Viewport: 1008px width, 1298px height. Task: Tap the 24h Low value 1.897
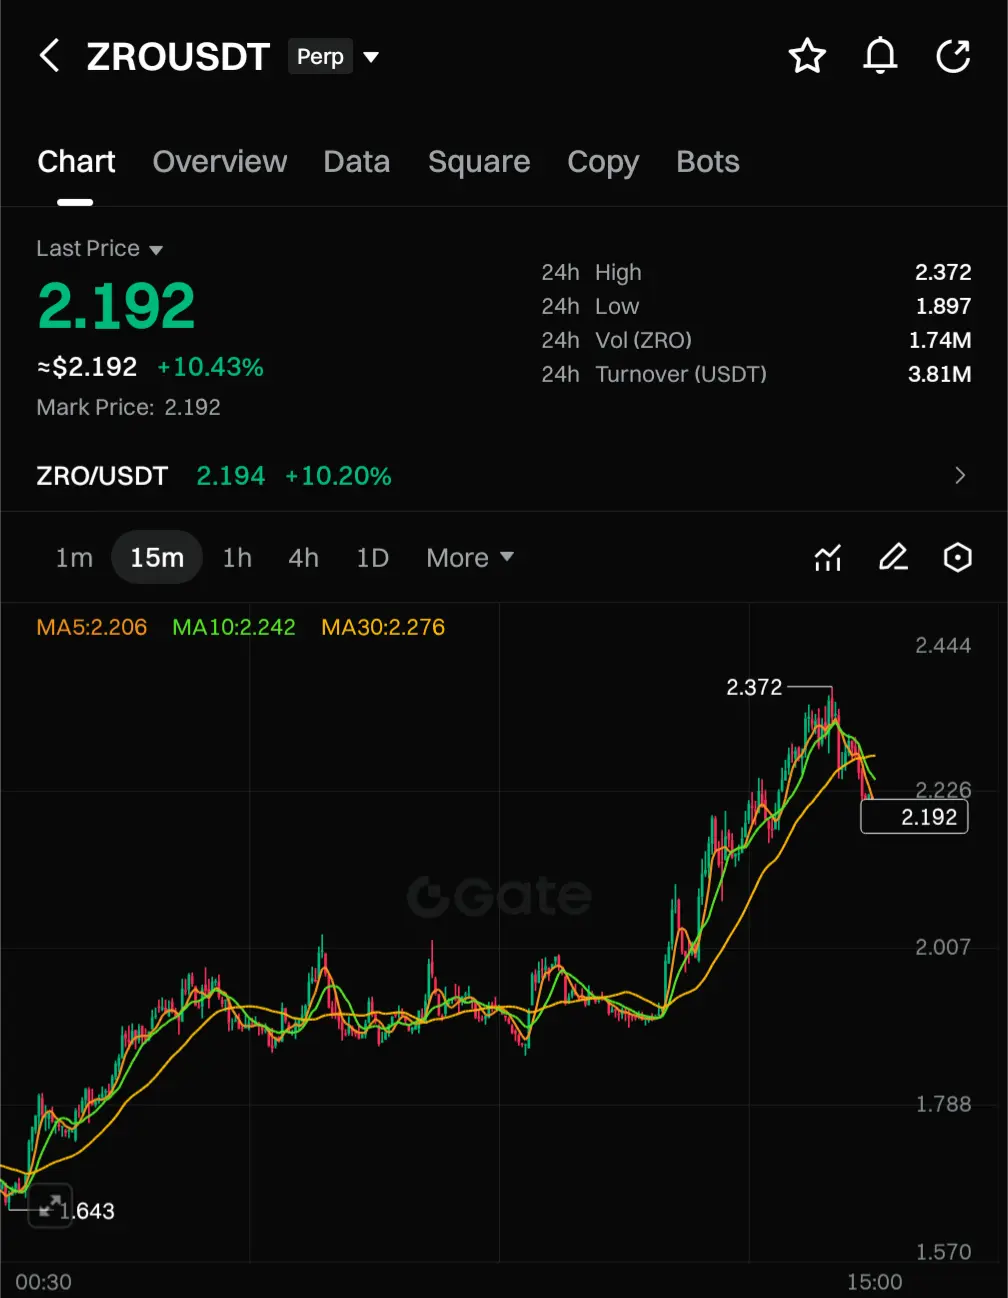click(x=943, y=306)
